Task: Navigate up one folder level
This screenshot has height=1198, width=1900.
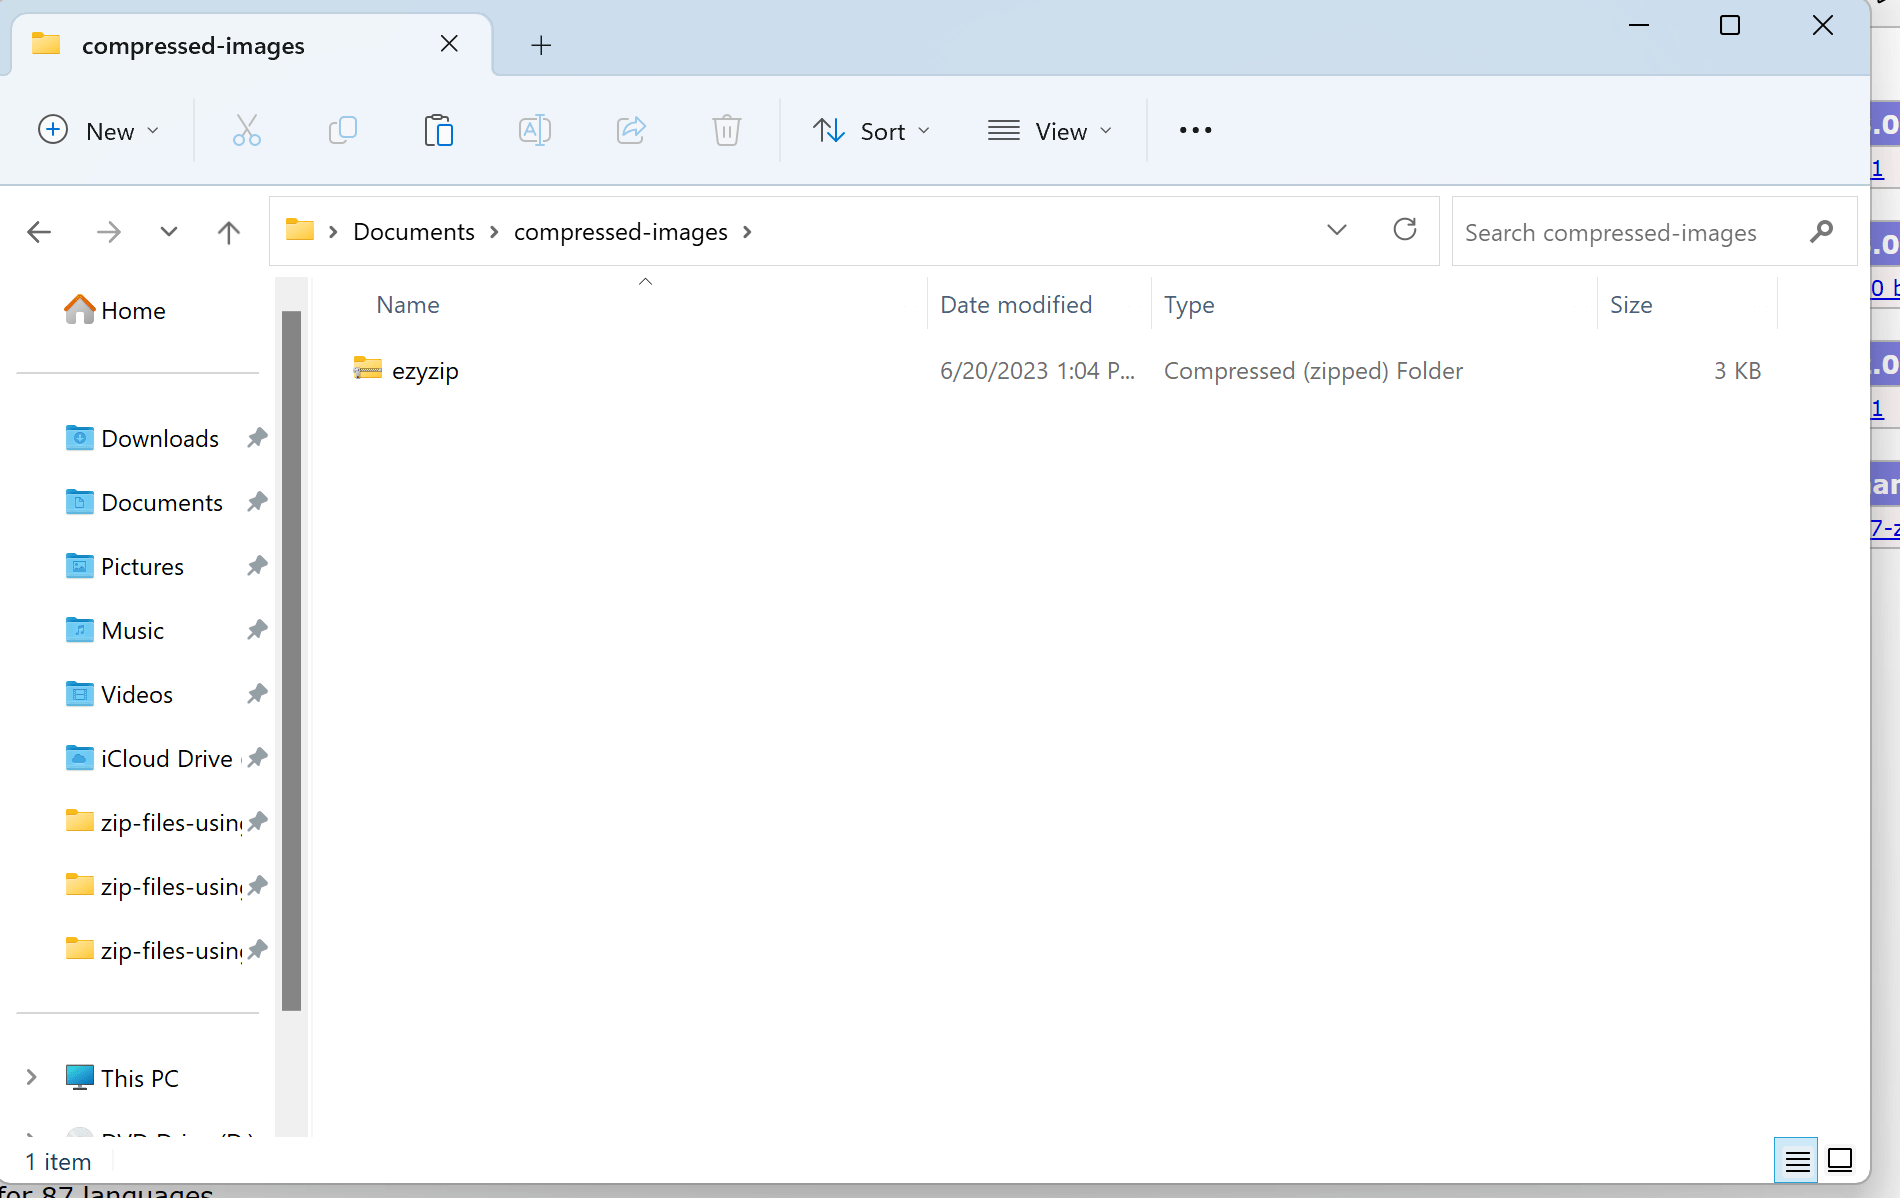Action: (x=228, y=232)
